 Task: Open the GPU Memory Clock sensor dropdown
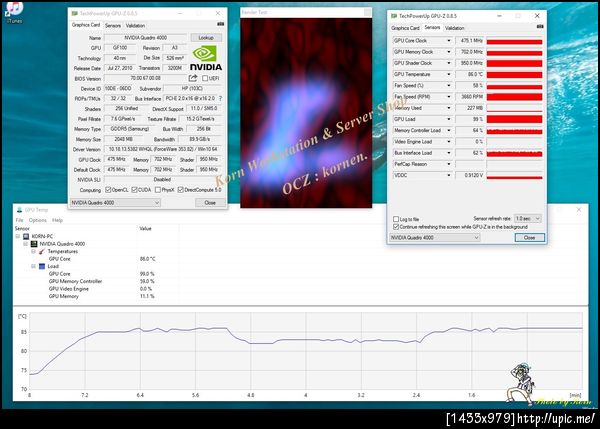tap(448, 52)
